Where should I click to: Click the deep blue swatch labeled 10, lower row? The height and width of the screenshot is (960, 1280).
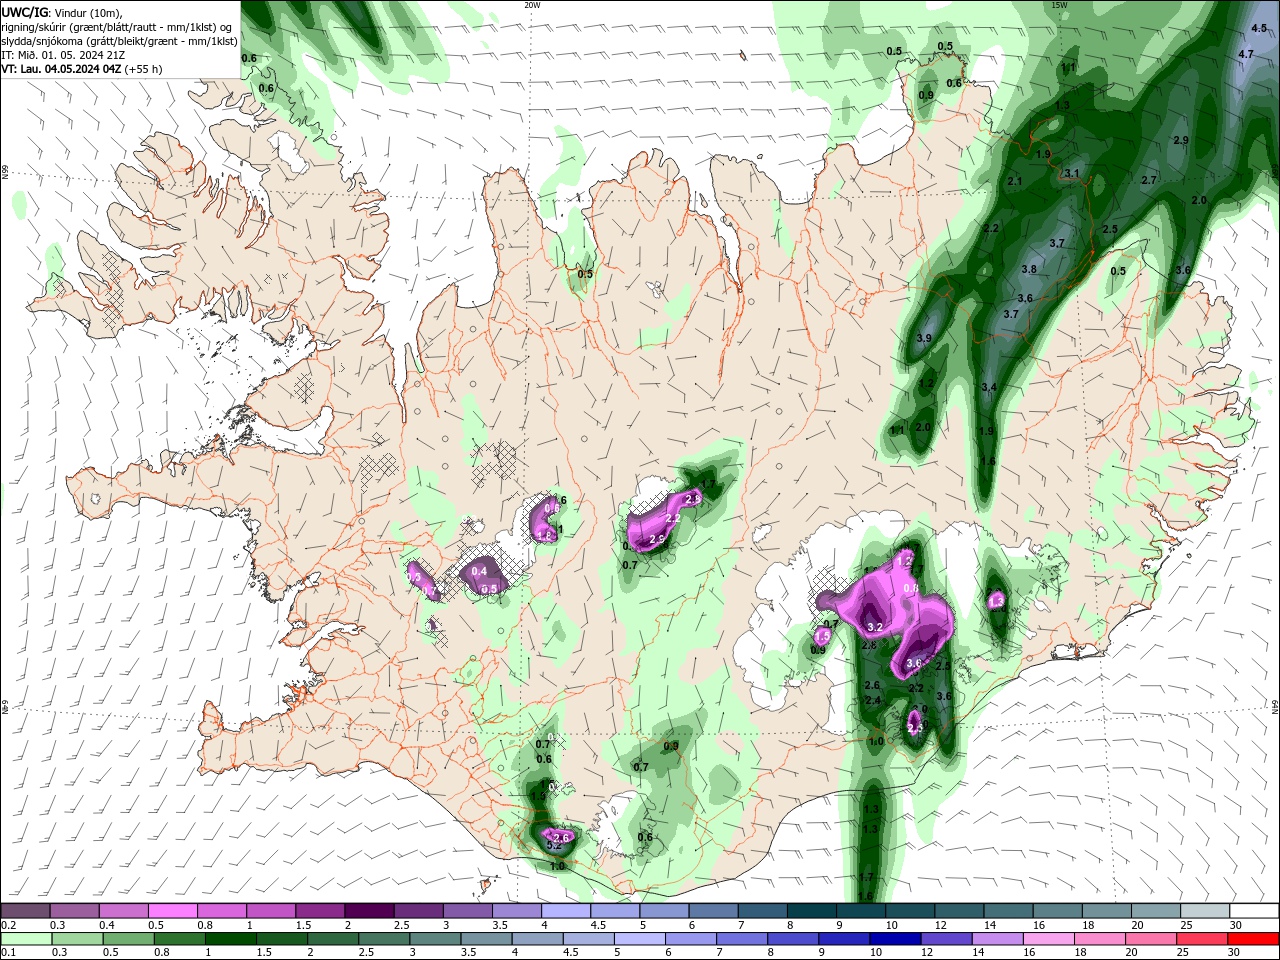coord(894,939)
